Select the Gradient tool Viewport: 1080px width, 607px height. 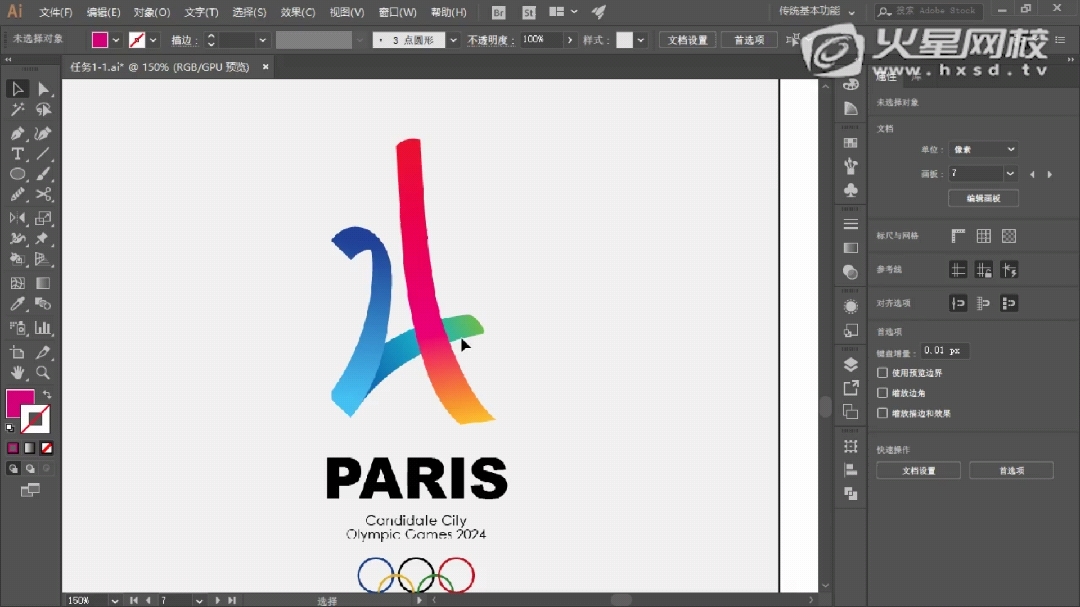(43, 283)
